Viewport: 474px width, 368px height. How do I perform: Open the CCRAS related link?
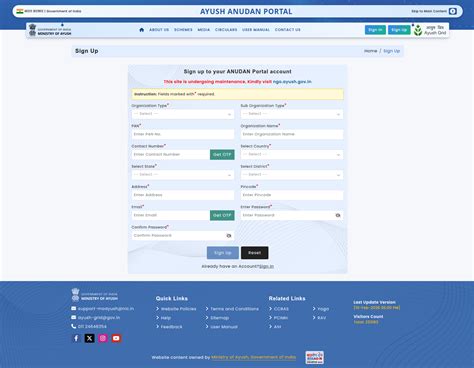[281, 309]
